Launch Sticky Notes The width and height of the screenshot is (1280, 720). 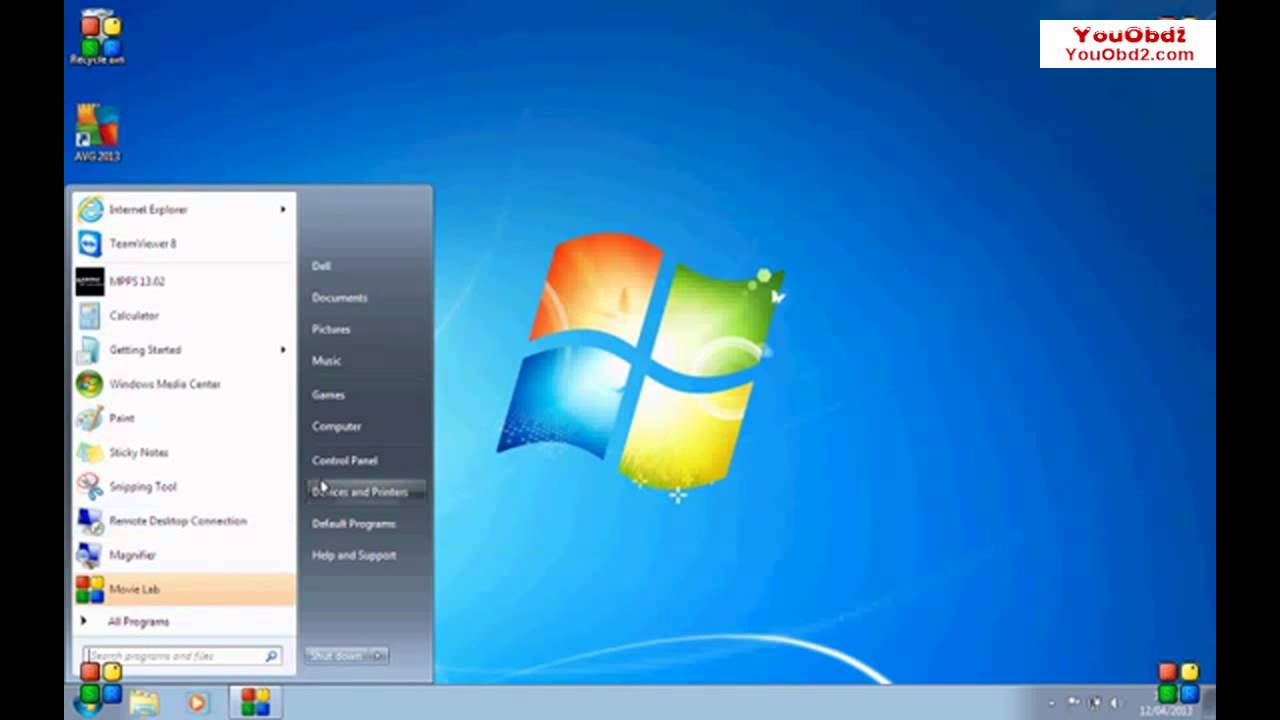184,453
